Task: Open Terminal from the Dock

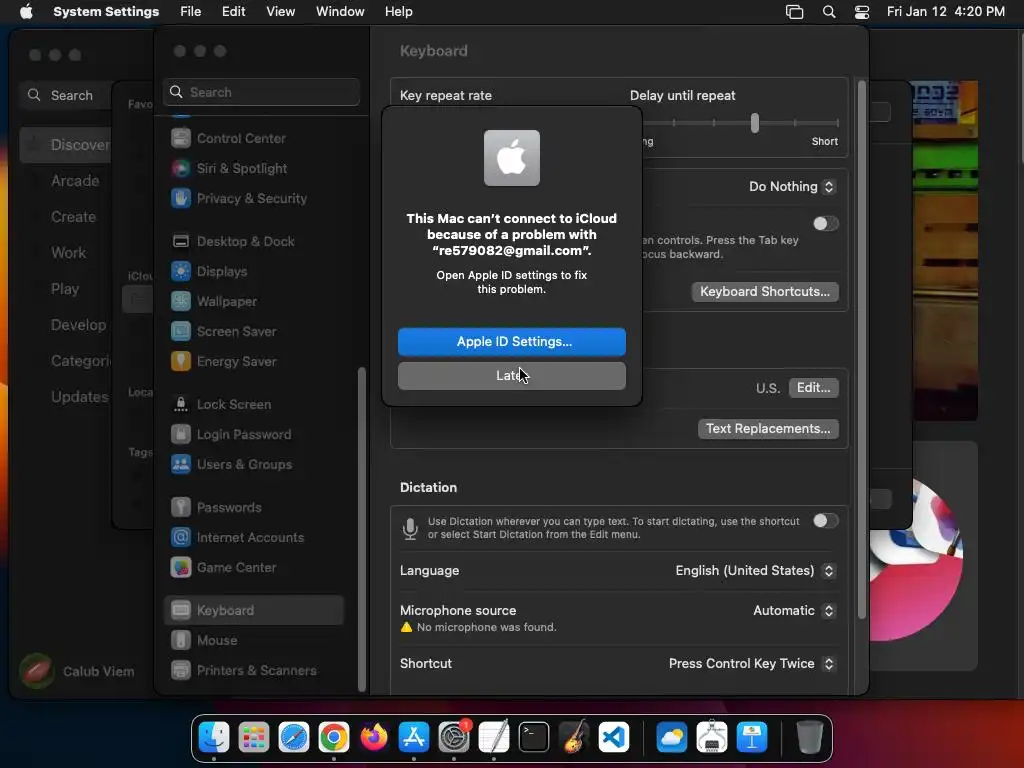Action: [534, 738]
